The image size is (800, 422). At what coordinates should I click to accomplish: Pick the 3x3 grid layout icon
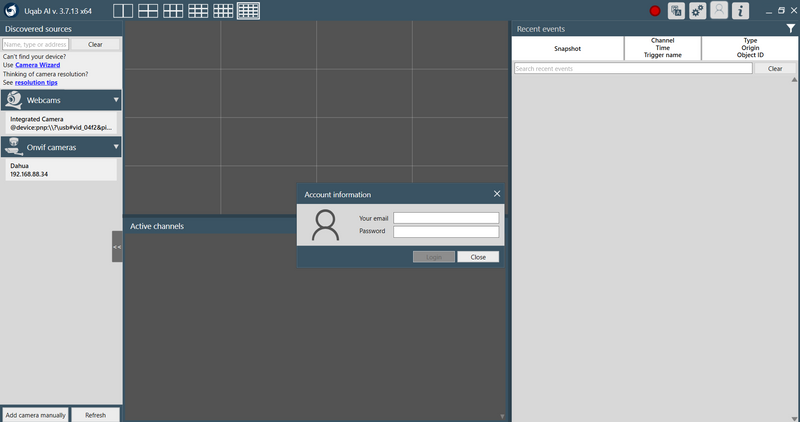pos(198,11)
